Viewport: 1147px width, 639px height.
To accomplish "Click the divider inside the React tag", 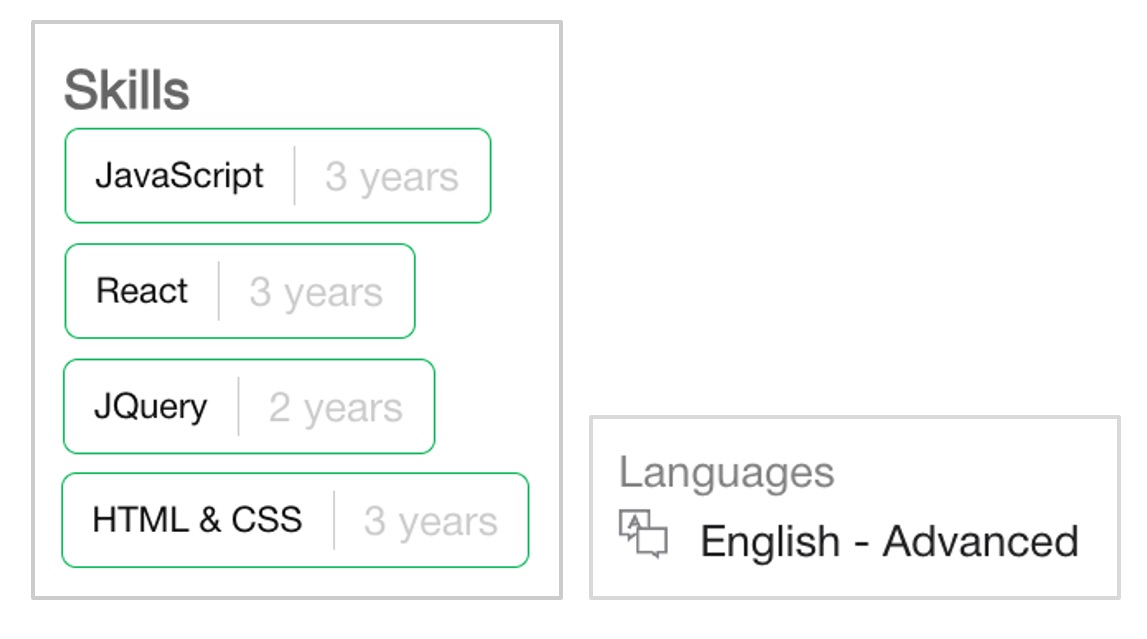I will point(219,291).
